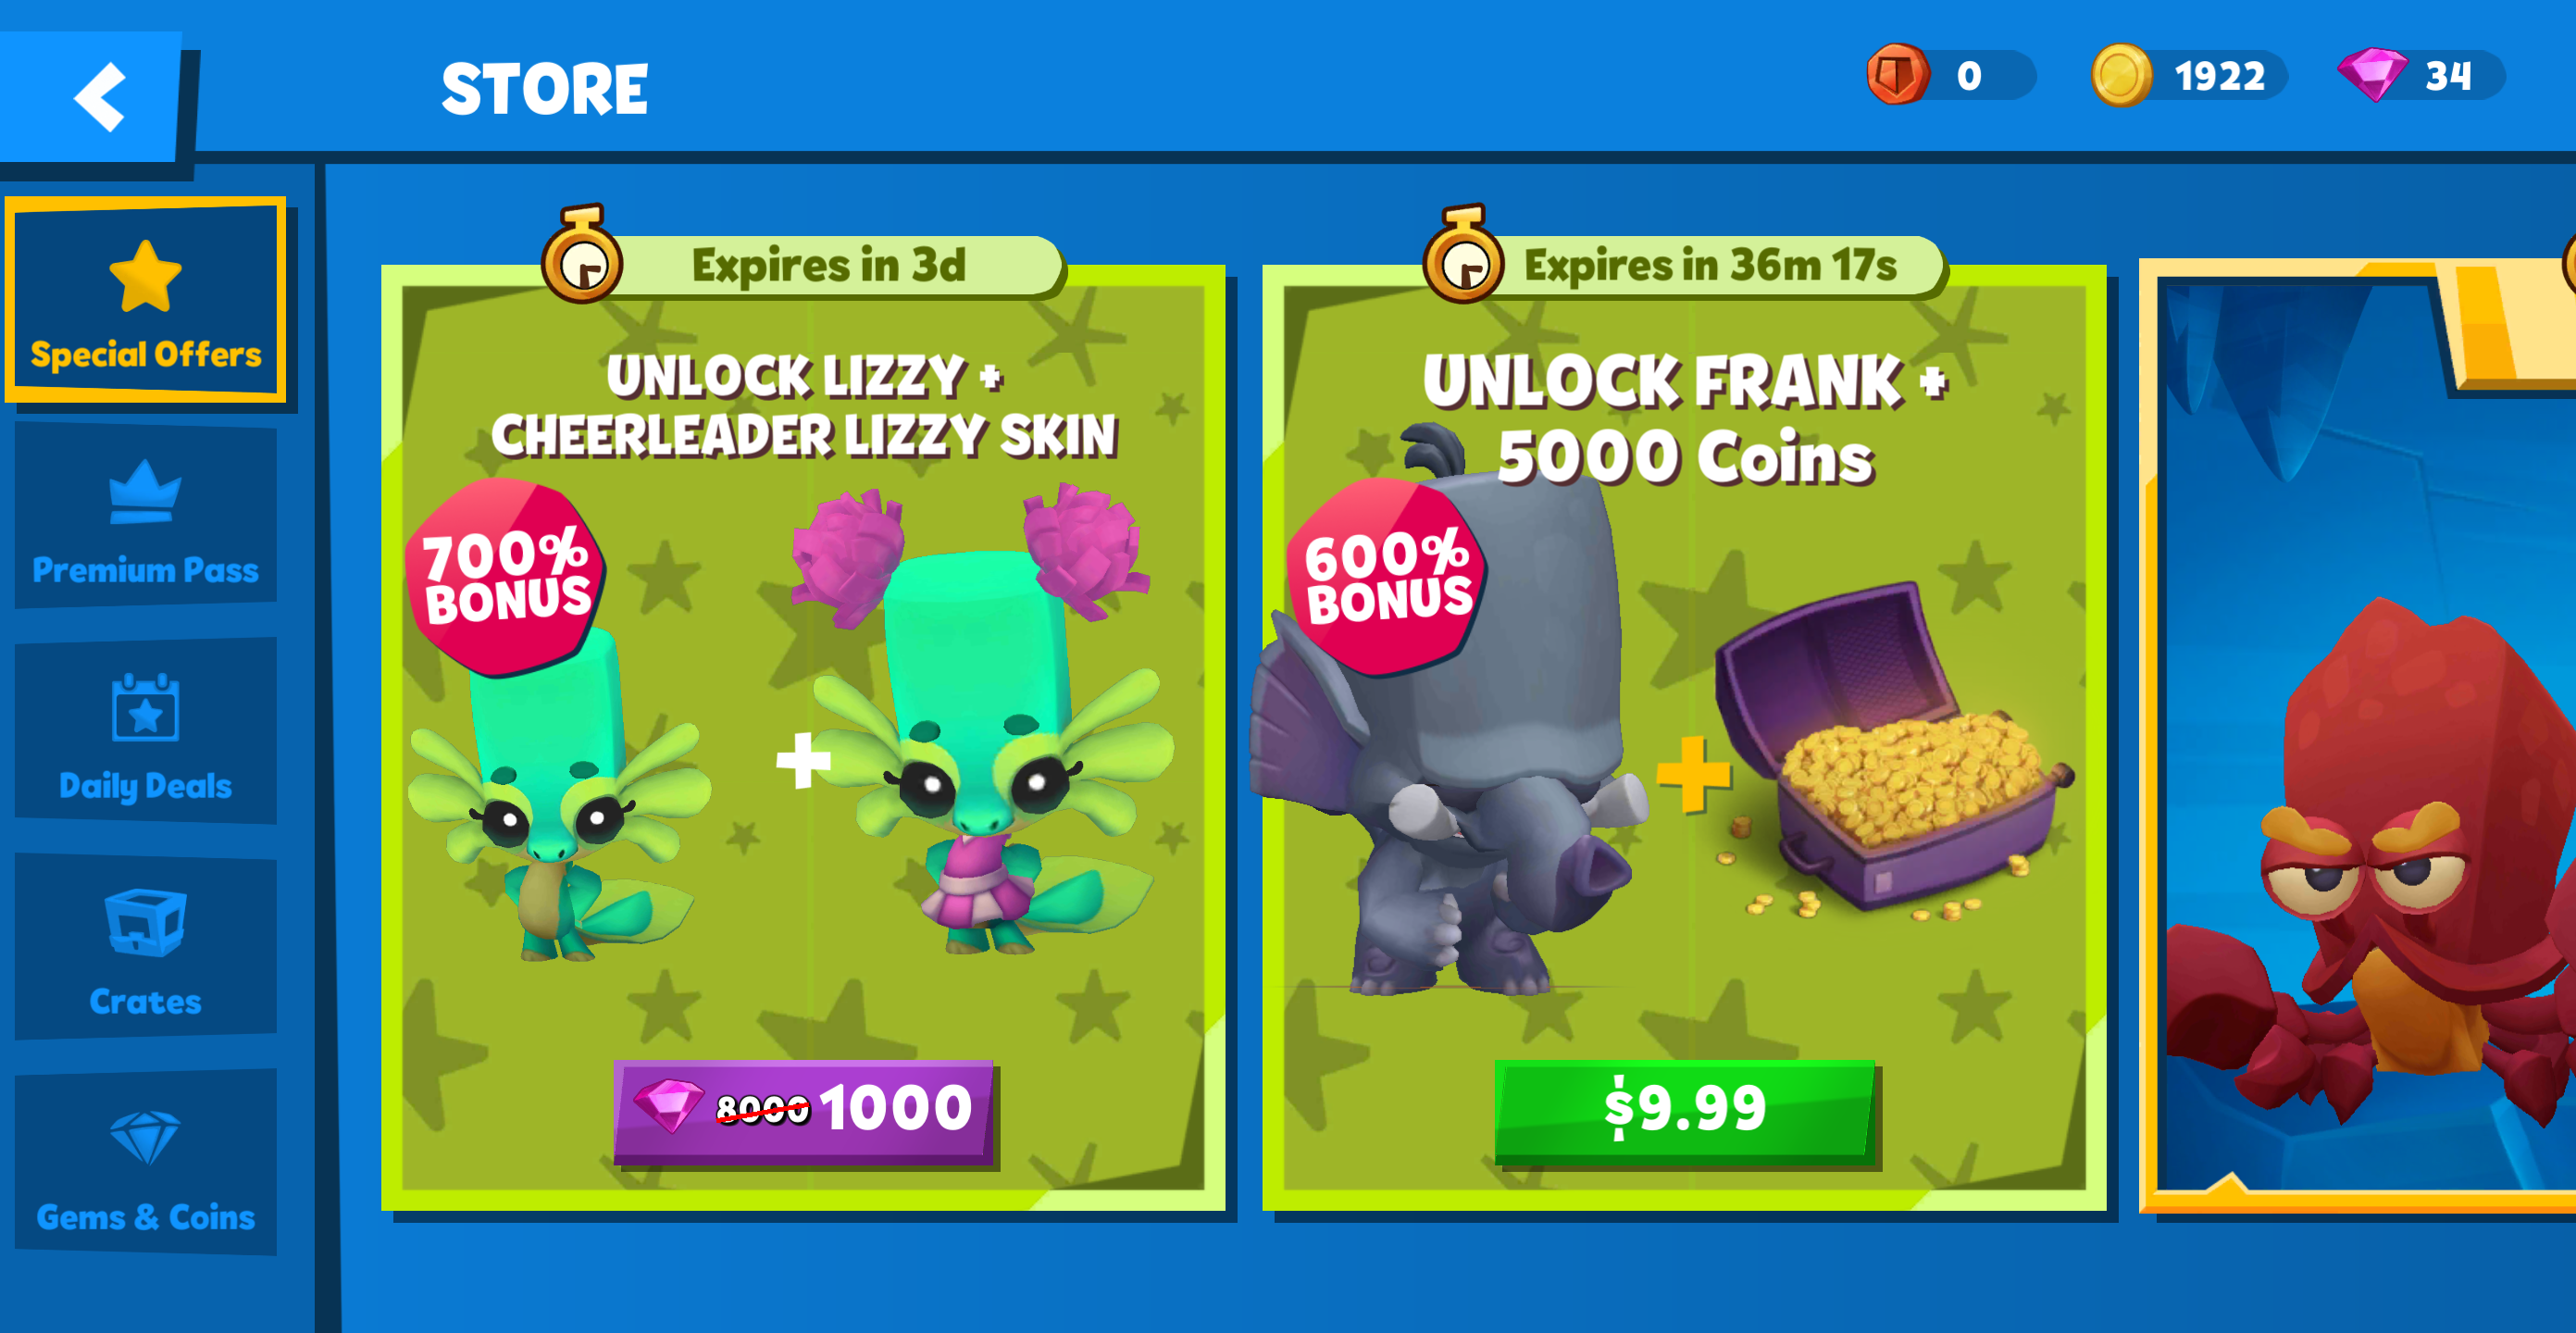Click the Frank offer stopwatch icon
This screenshot has width=2576, height=1333.
point(1463,256)
